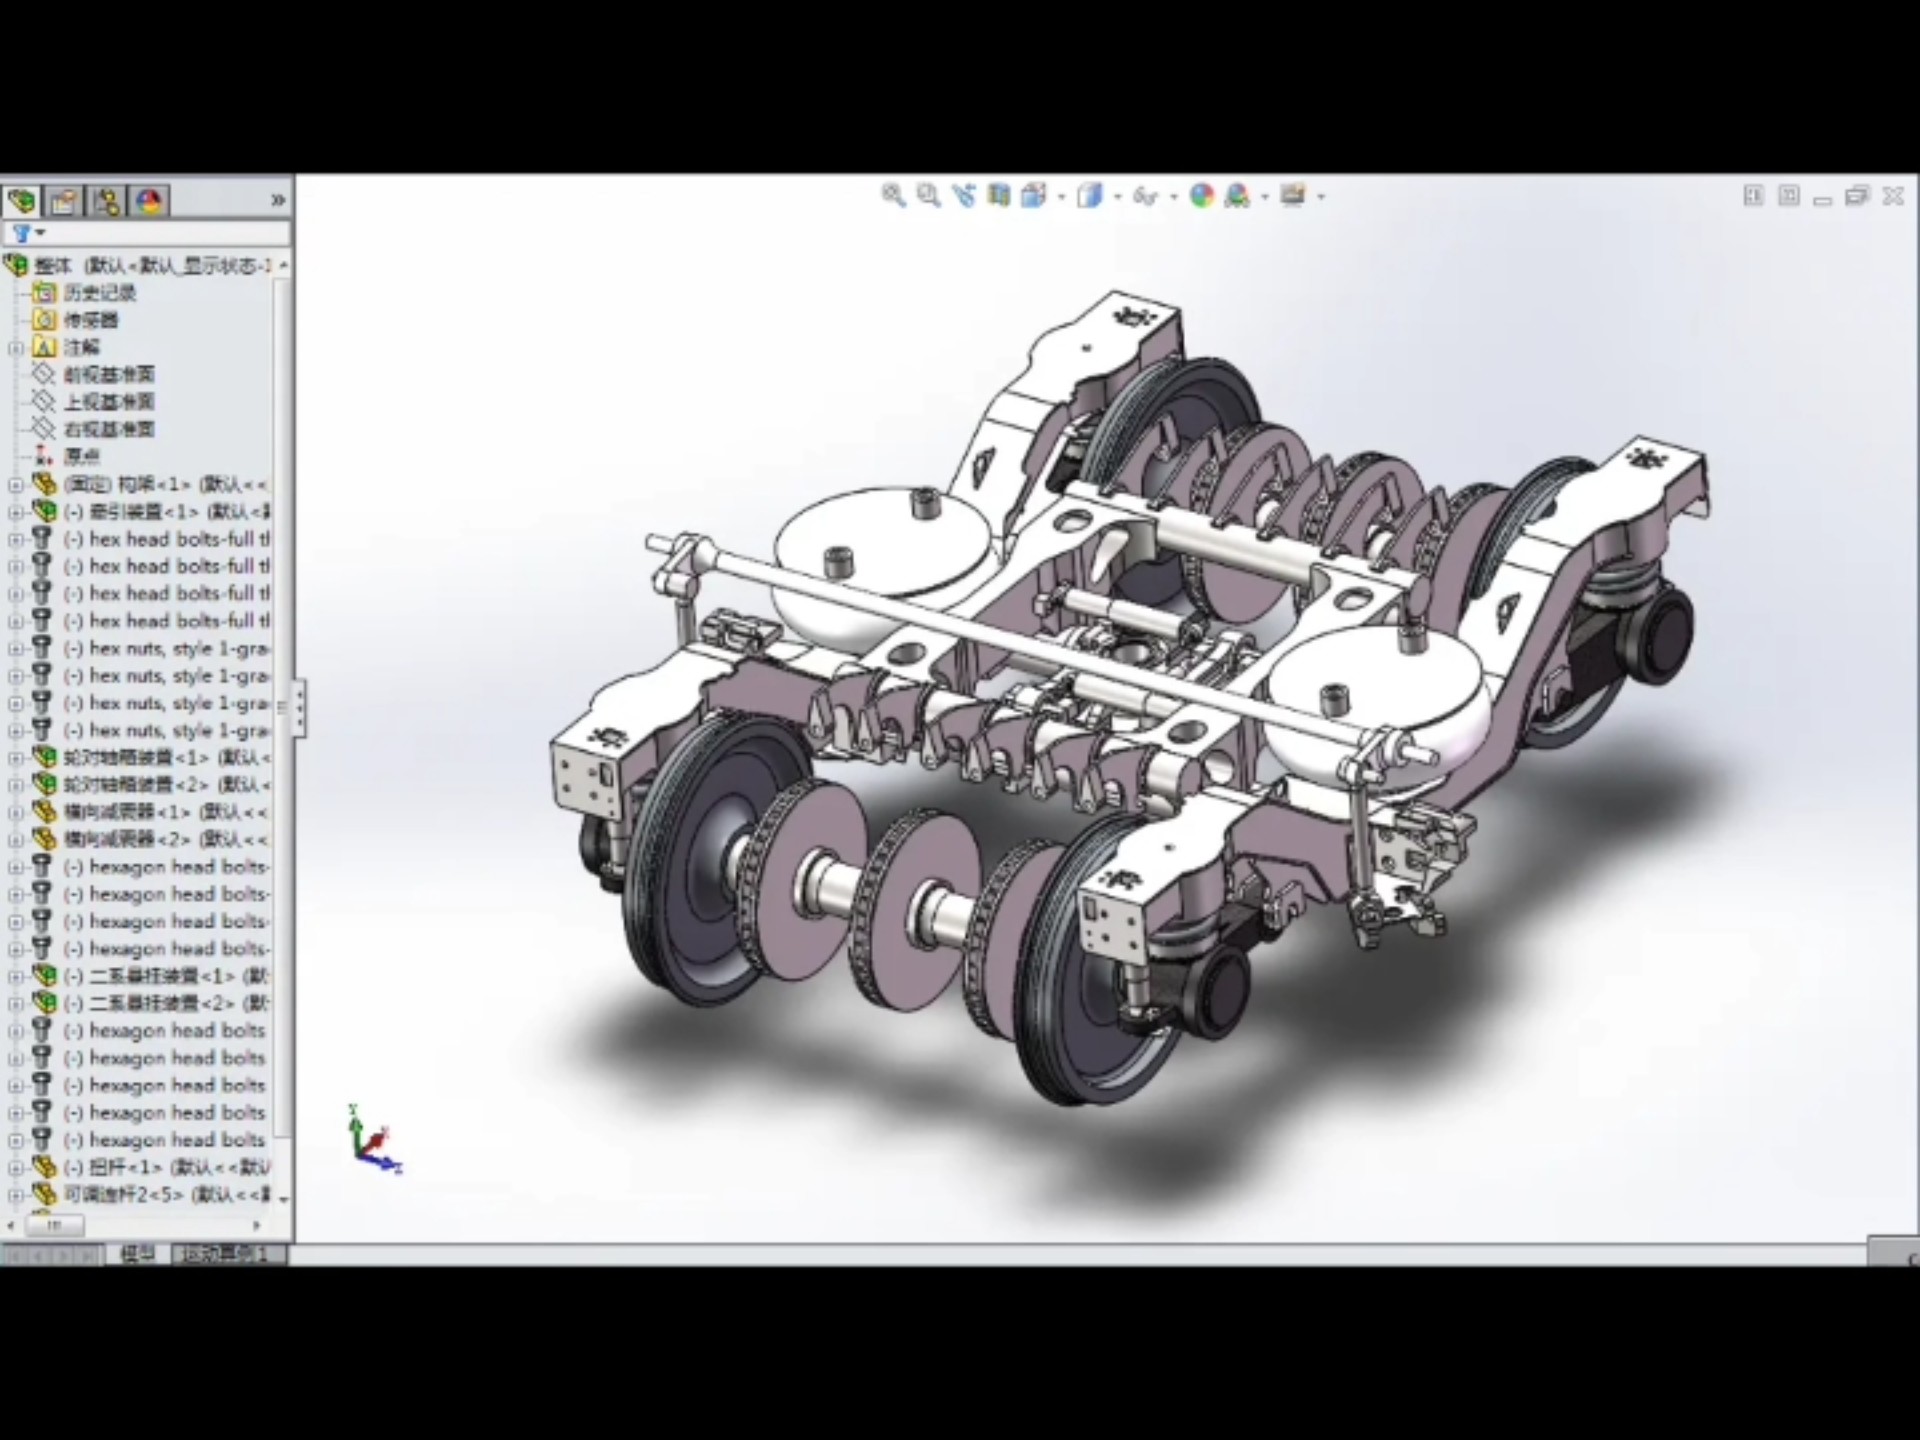Expand the 横向减震器<1> tree node
The width and height of the screenshot is (1920, 1440).
pyautogui.click(x=15, y=812)
